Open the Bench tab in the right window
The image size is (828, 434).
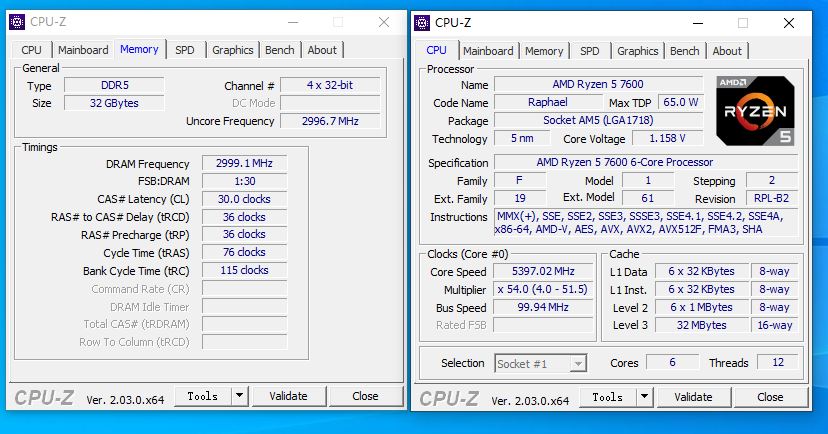pos(685,51)
